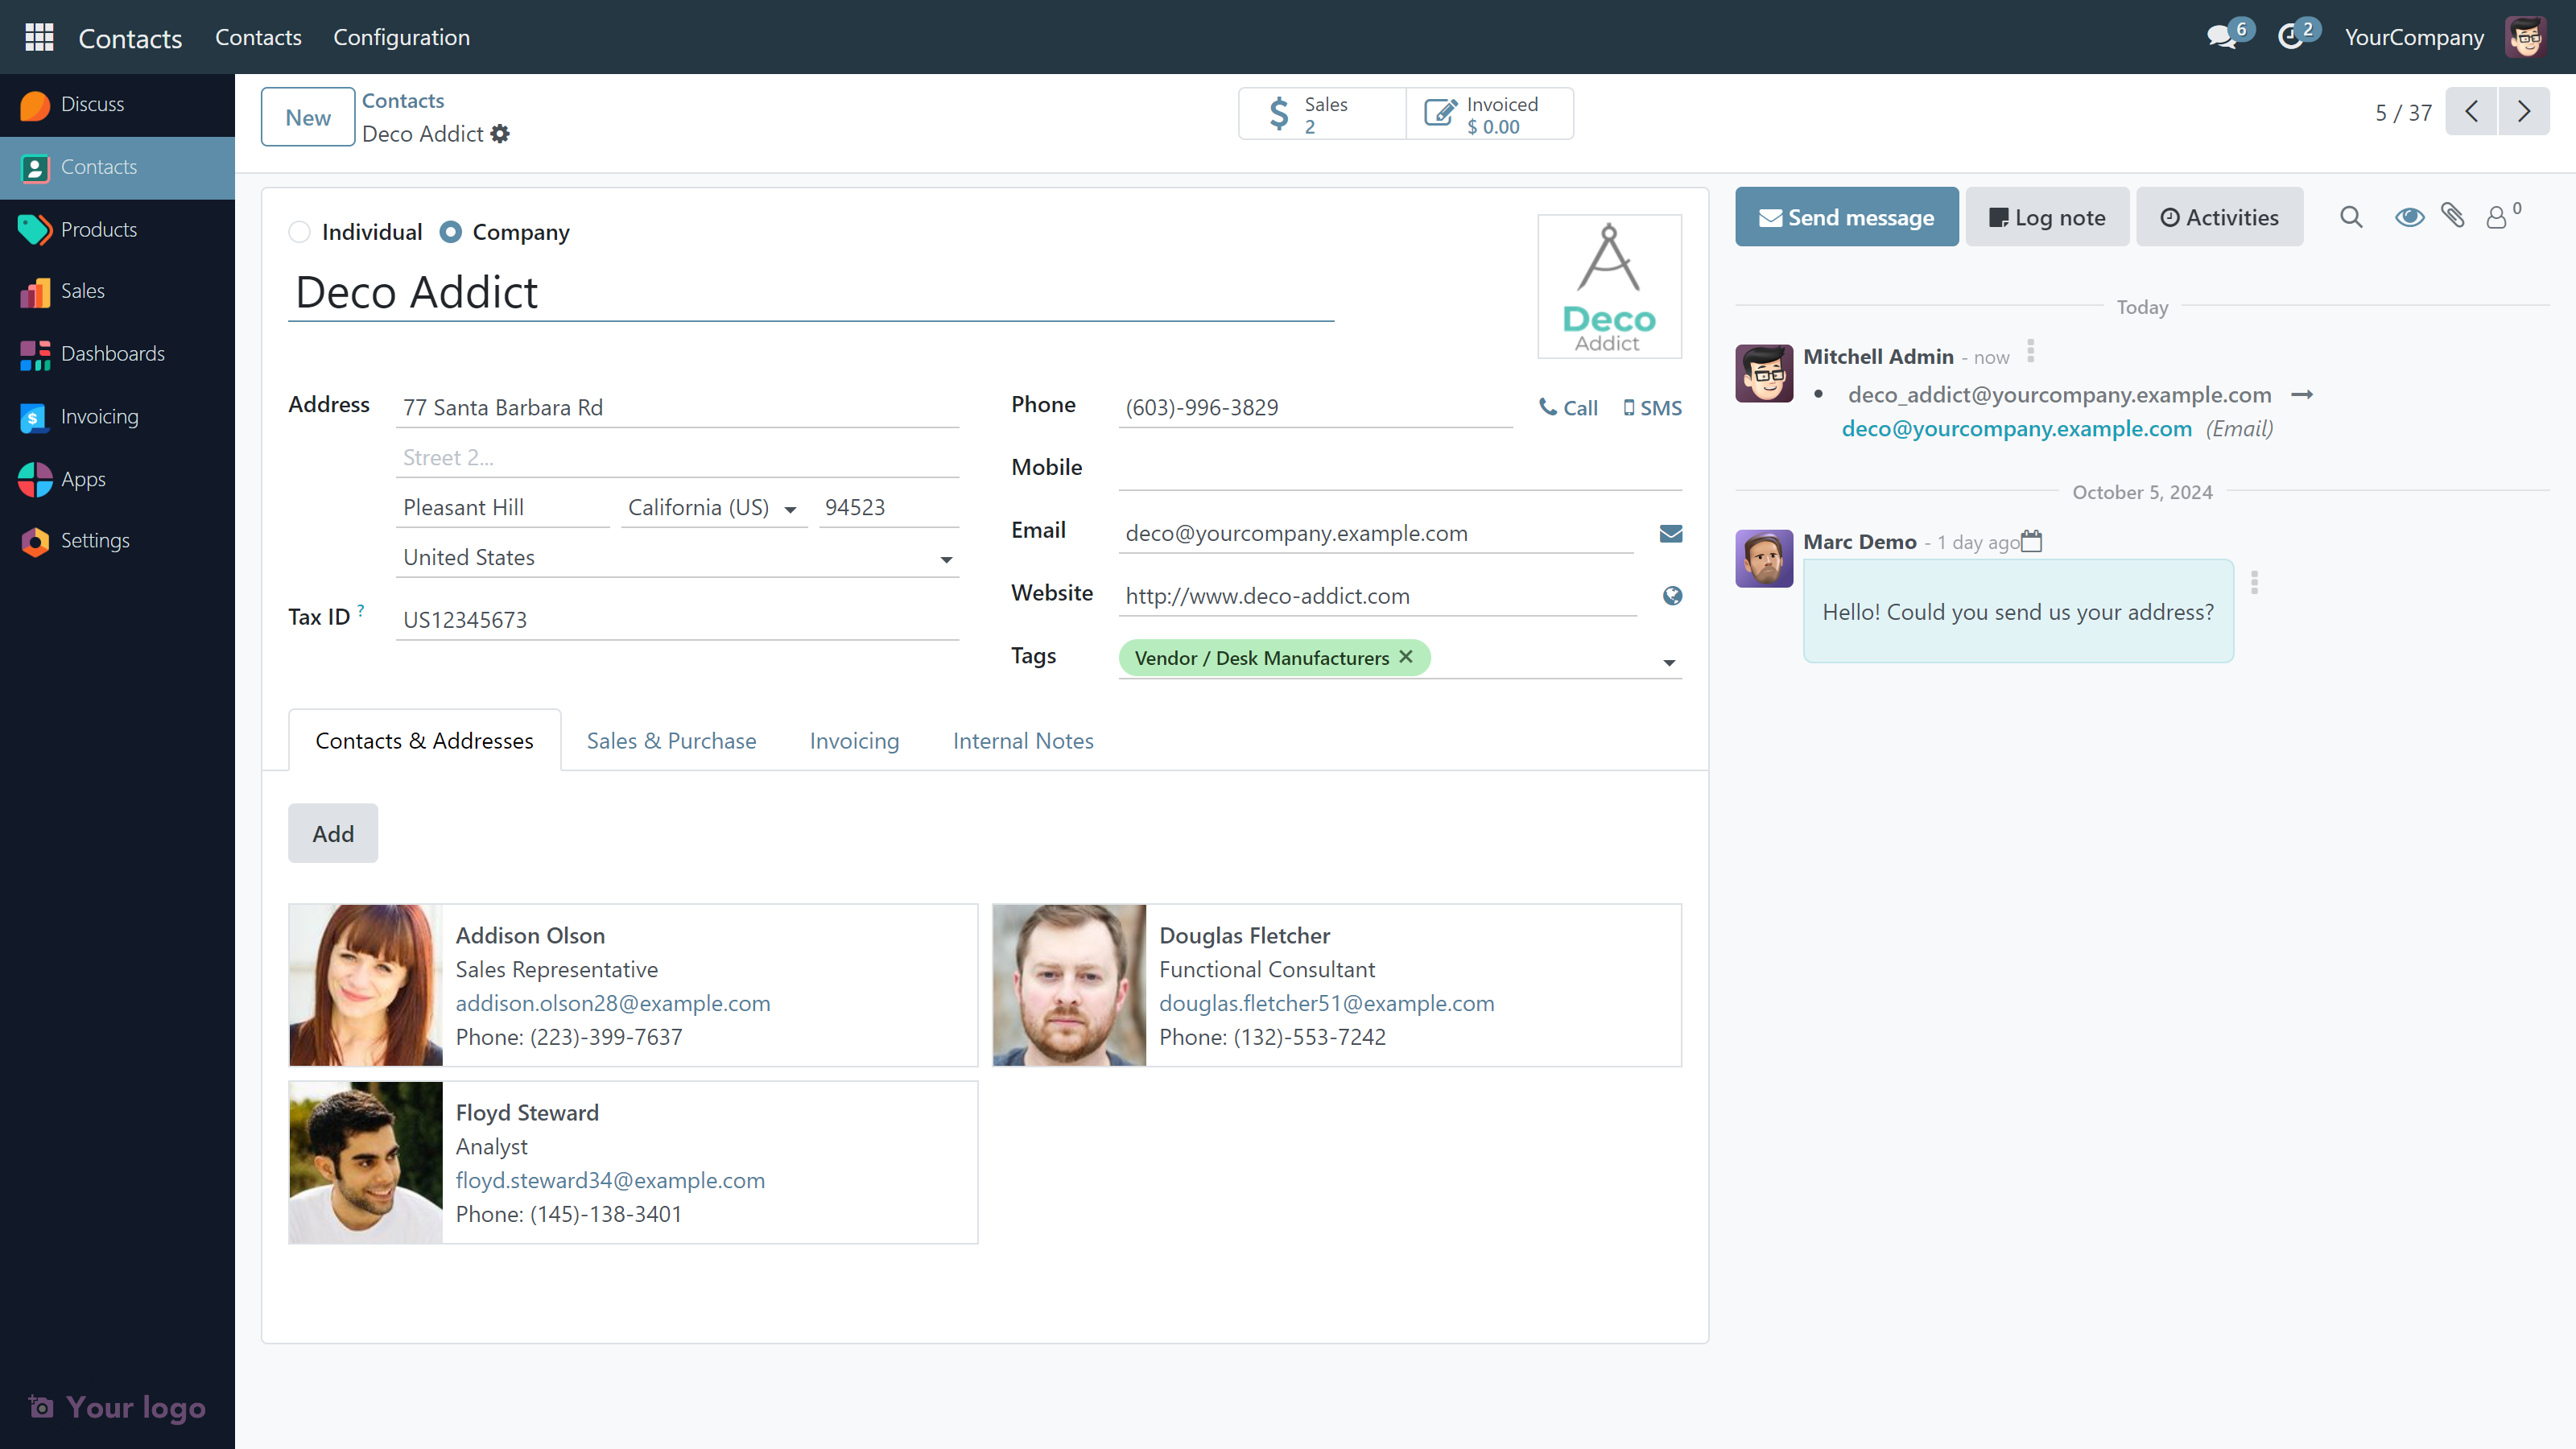Toggle the eye follow icon in chatter
The height and width of the screenshot is (1449, 2576).
pos(2409,217)
